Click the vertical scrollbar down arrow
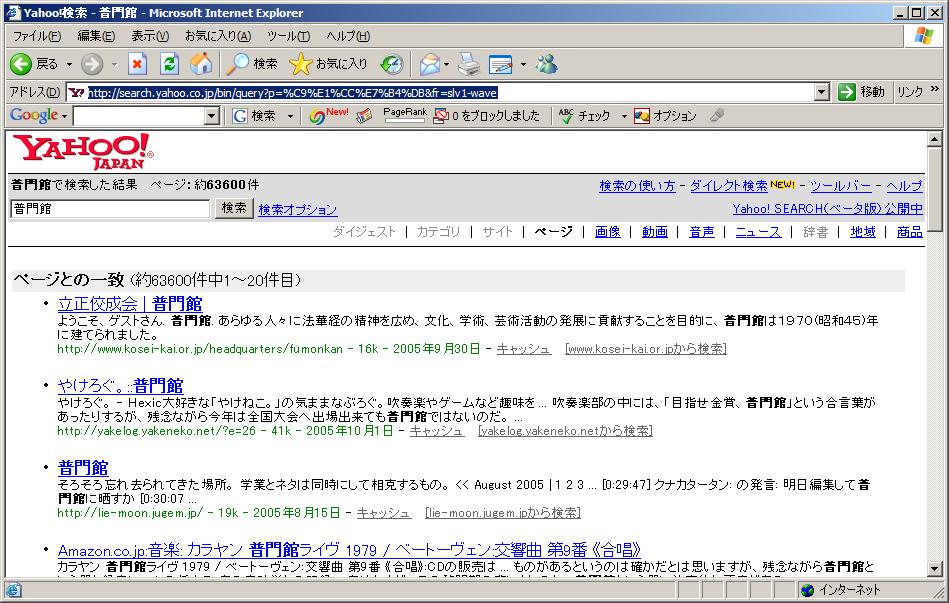949x603 pixels. pos(935,569)
